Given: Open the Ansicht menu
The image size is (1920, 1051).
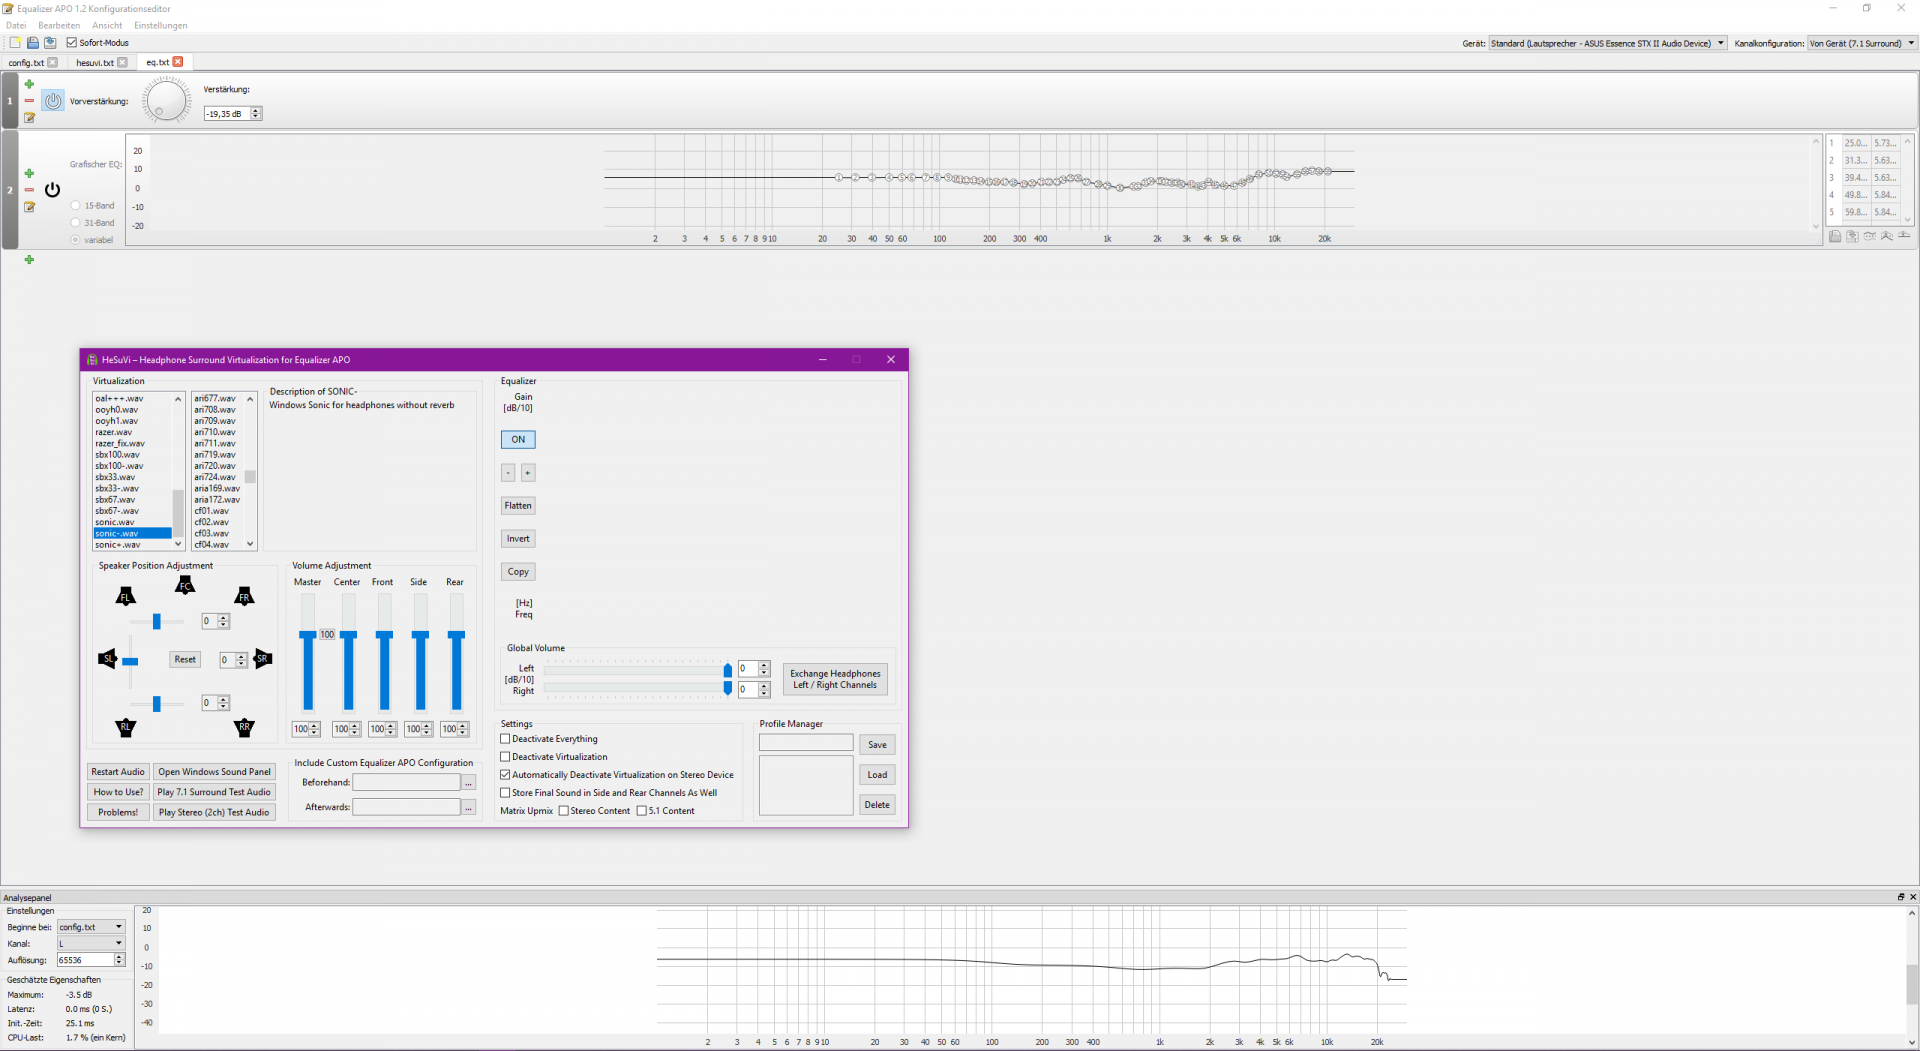Looking at the screenshot, I should 107,25.
